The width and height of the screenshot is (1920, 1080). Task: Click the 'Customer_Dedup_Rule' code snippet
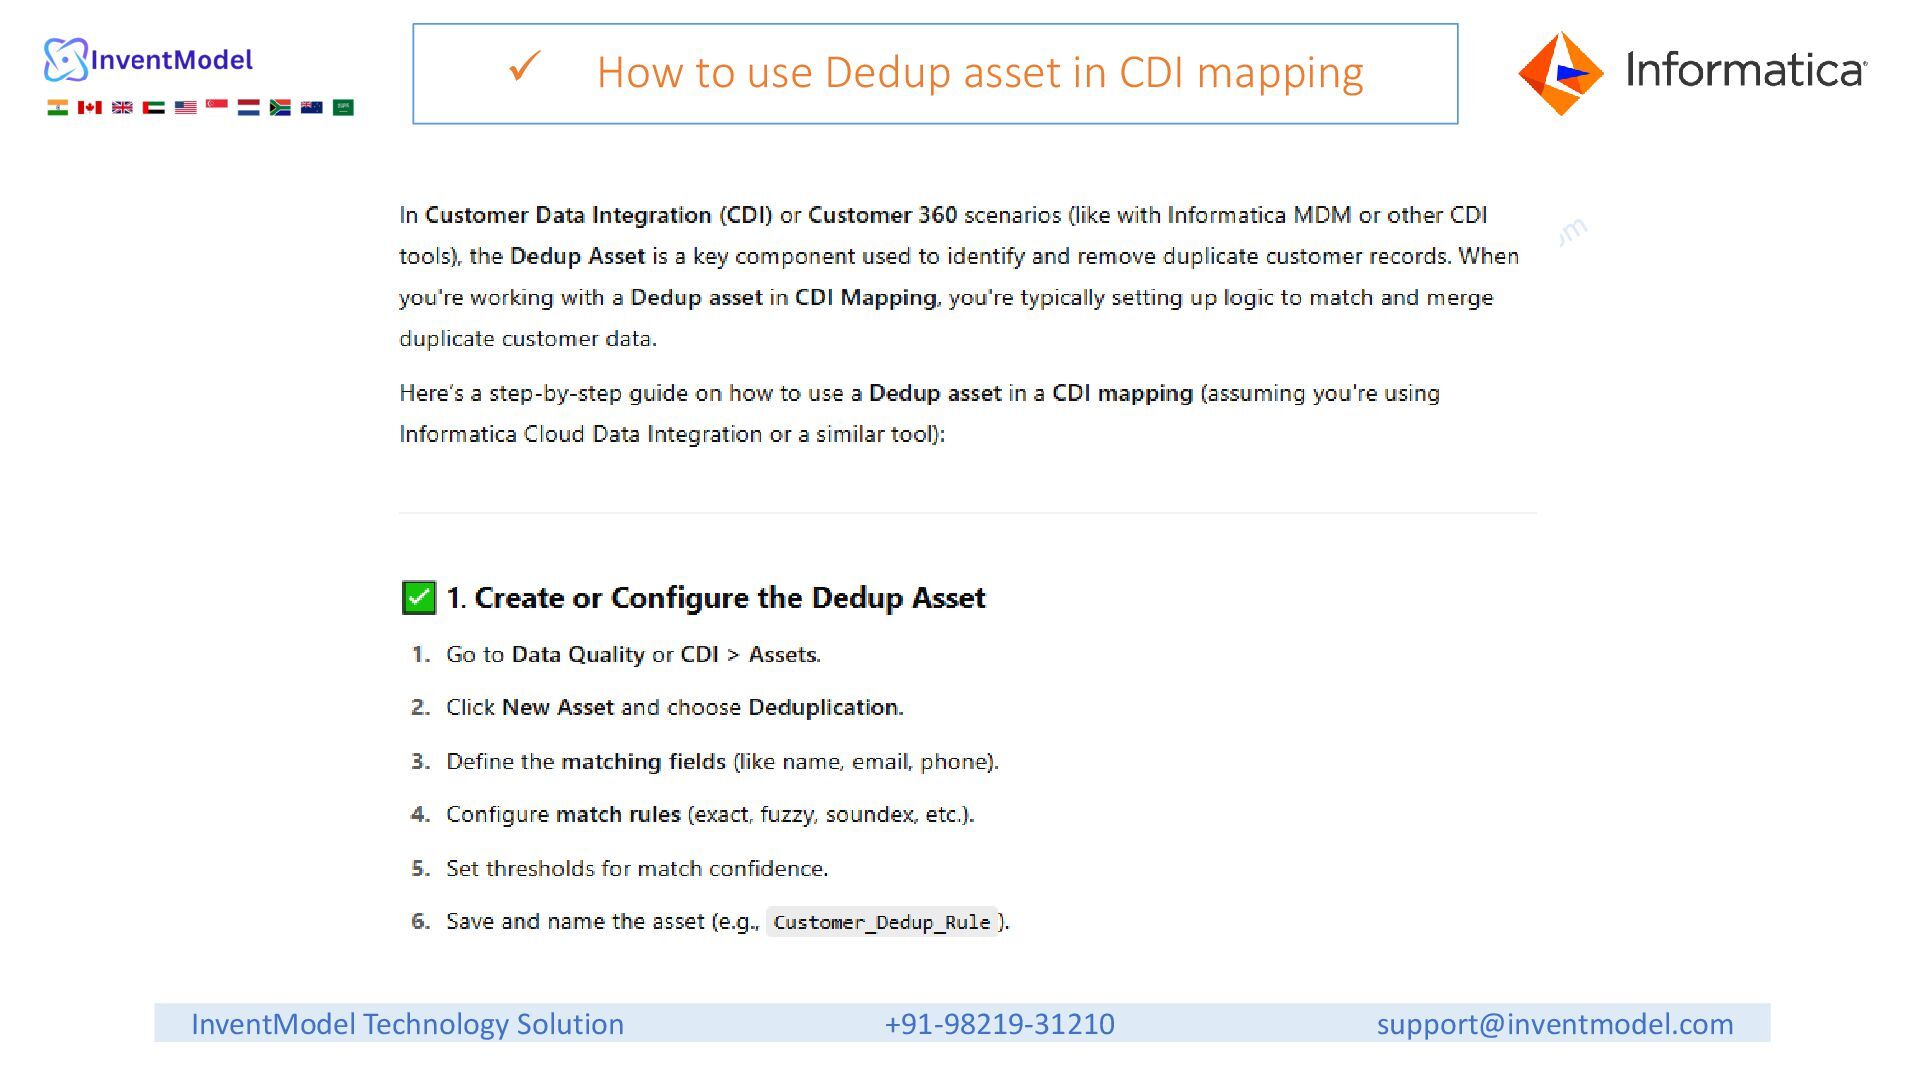(x=882, y=922)
